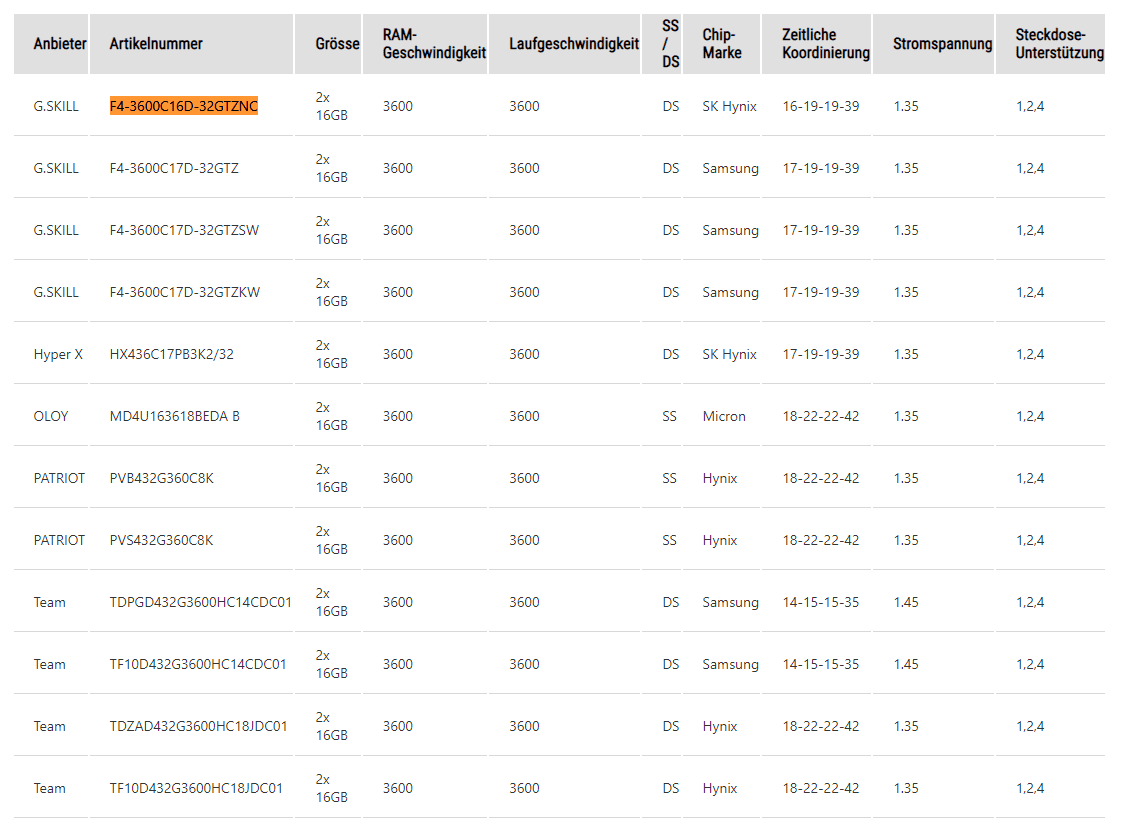1135x840 pixels.
Task: Click timing 14-15-15-35 in TDPGD432G3600HC14CDC01 row
Action: coord(821,602)
